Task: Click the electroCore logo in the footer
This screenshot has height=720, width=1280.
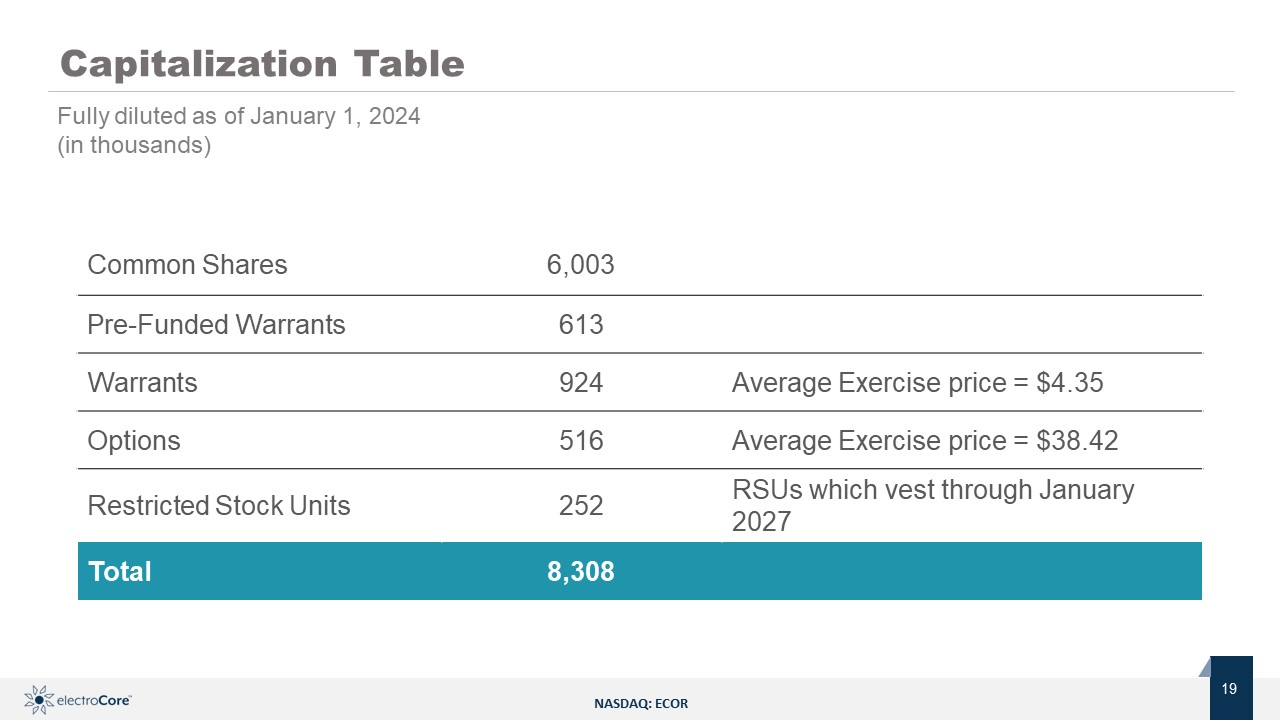Action: pos(78,700)
